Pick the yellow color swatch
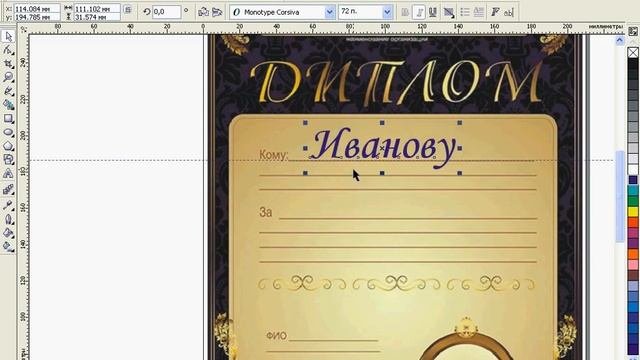This screenshot has width=640, height=360. coord(633,211)
